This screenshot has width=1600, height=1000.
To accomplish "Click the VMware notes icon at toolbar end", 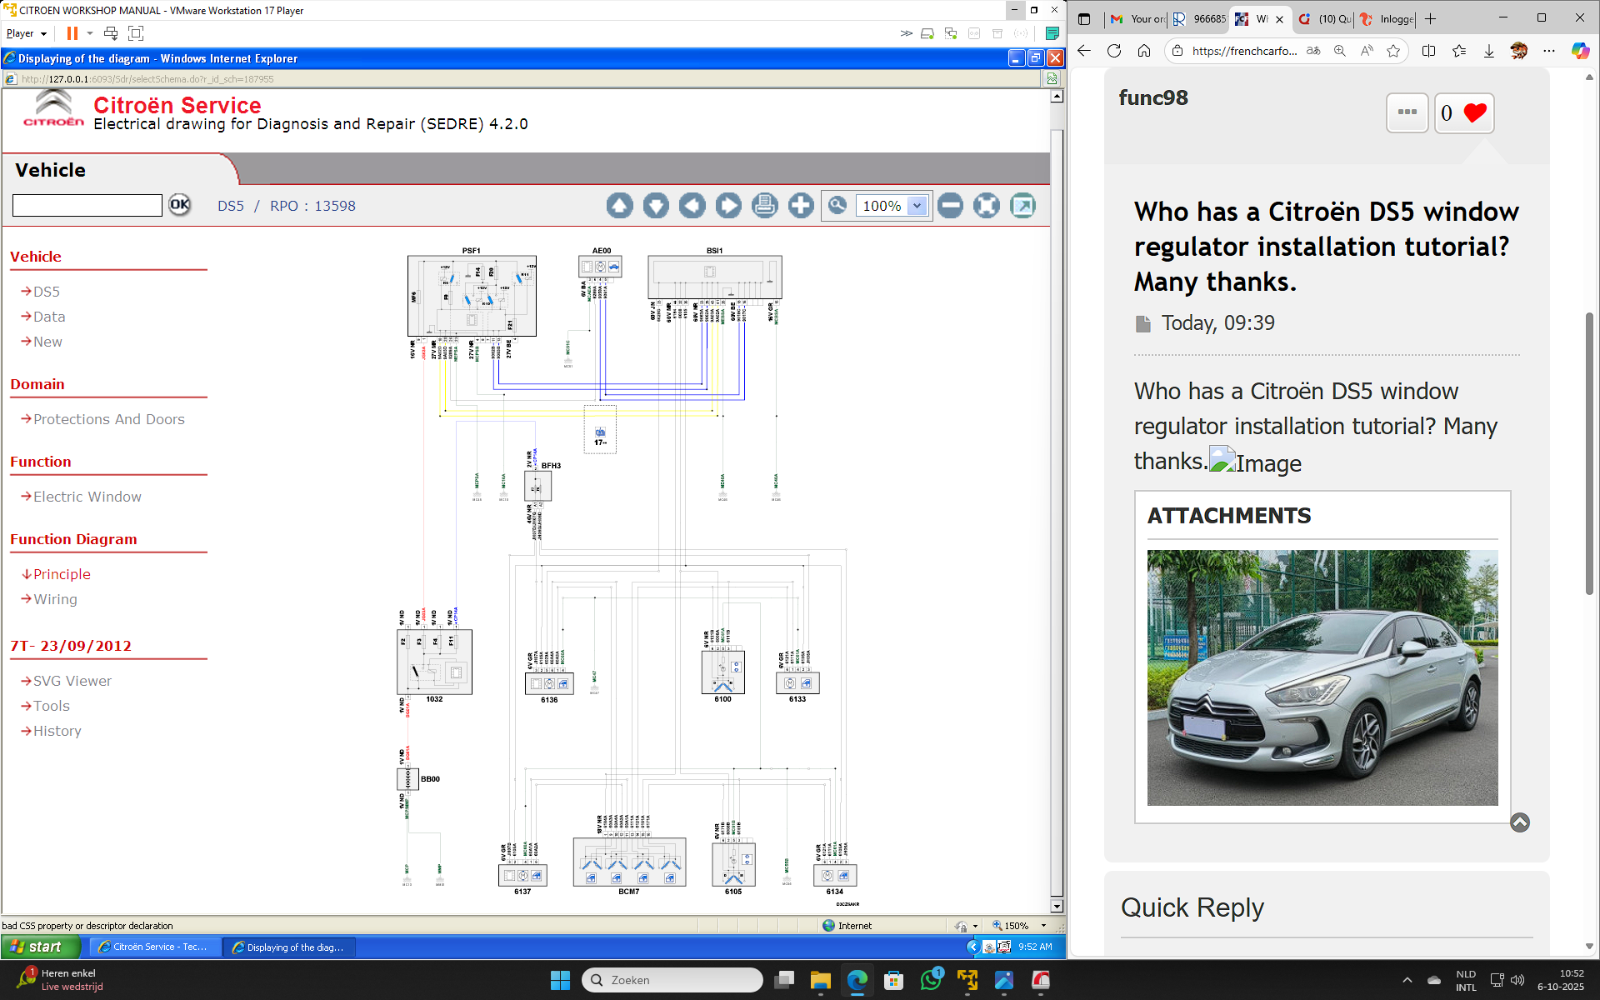I will pyautogui.click(x=1052, y=33).
